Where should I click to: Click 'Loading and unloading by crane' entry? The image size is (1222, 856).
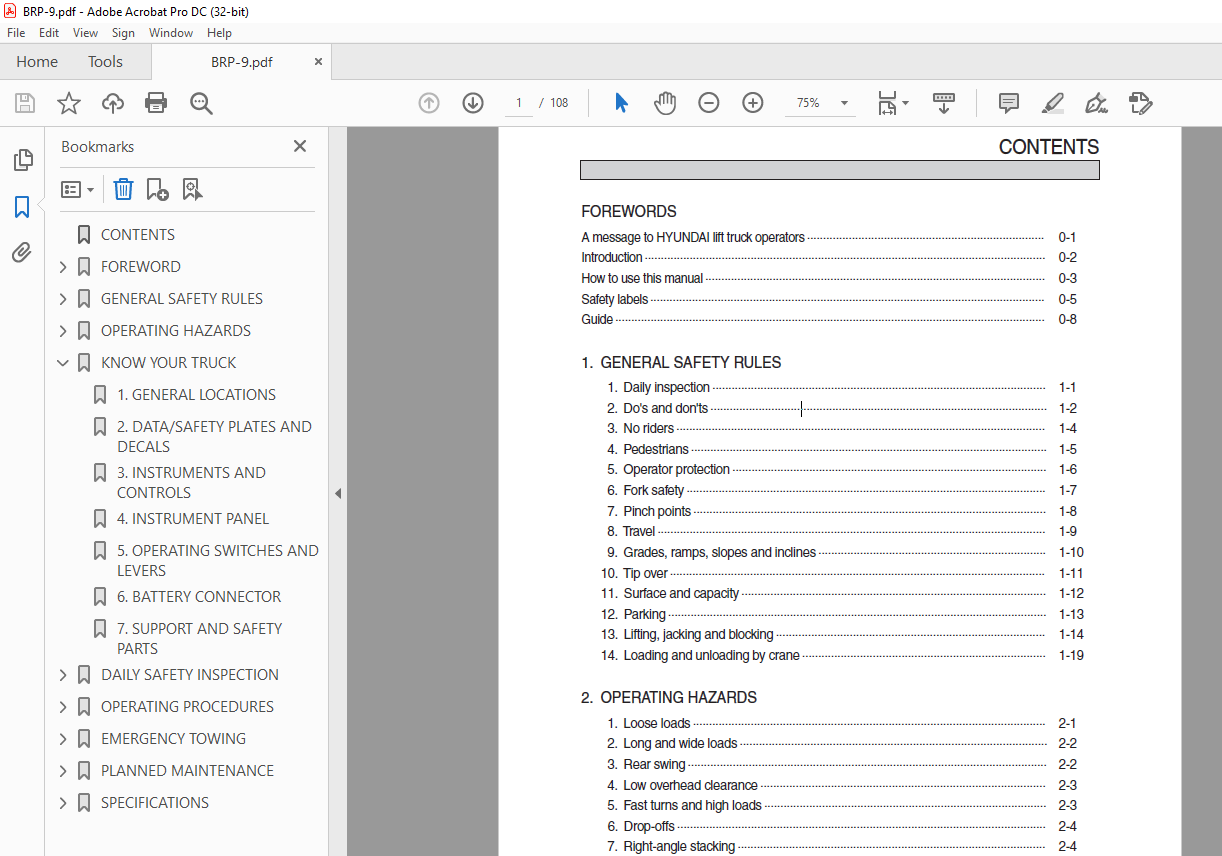click(x=711, y=656)
